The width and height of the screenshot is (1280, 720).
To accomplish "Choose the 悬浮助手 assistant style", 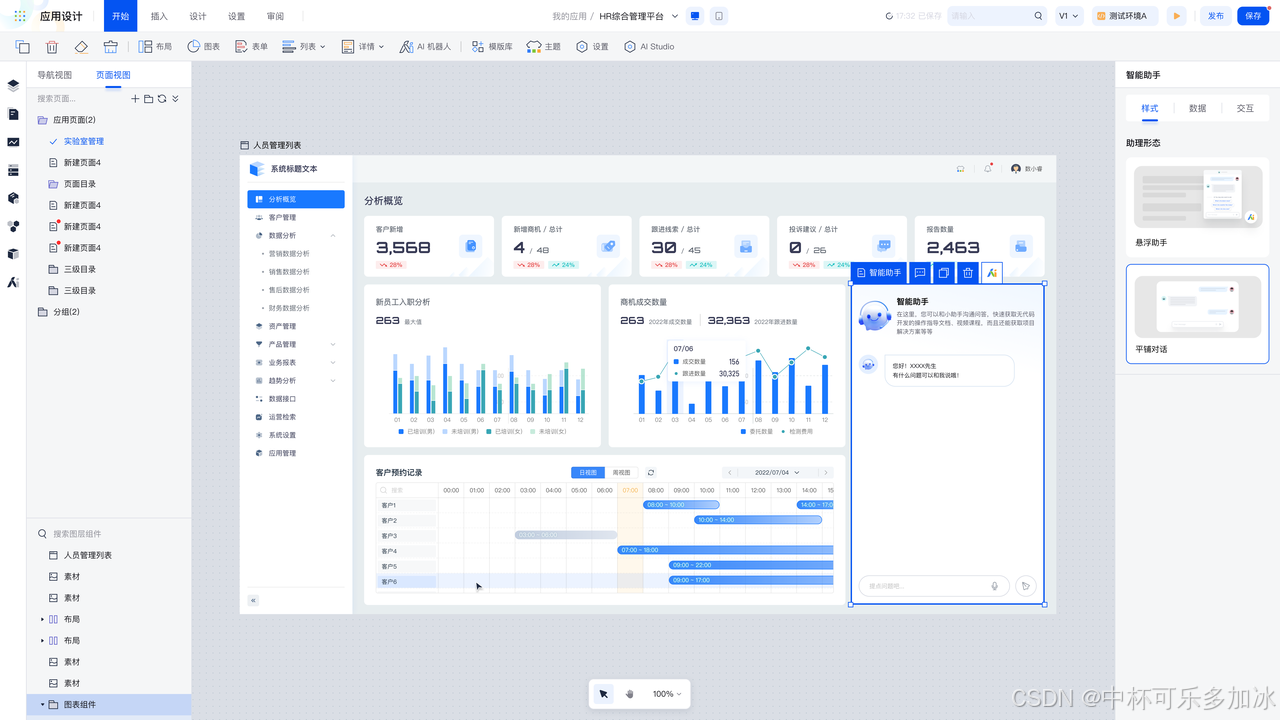I will pos(1197,197).
